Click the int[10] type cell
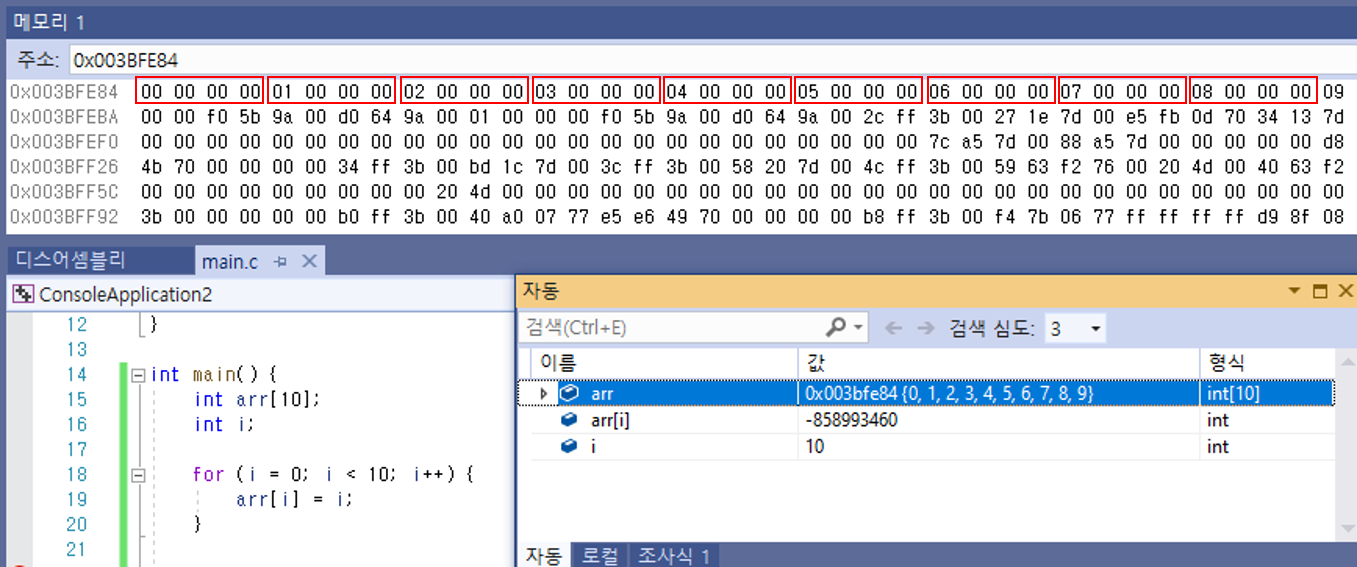Screen dimensions: 1357x567 [x=1267, y=394]
